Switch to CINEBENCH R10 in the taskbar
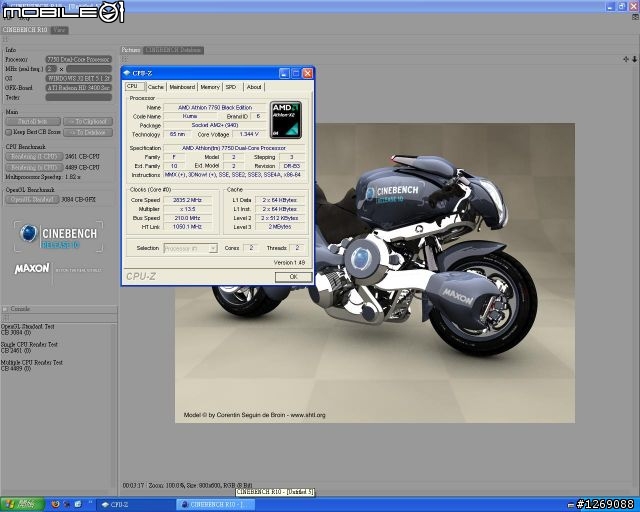This screenshot has width=640, height=512. point(216,505)
